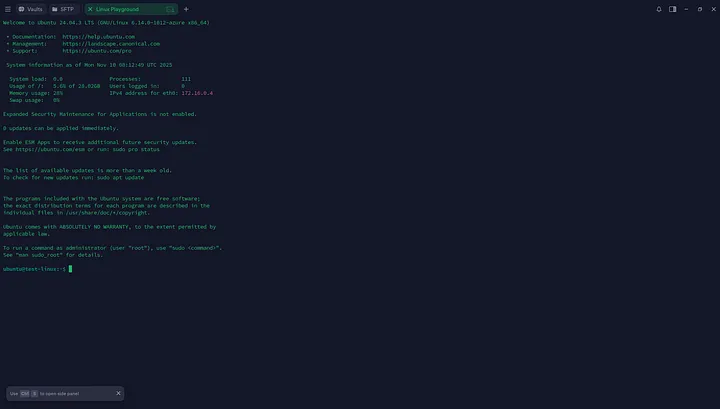
Task: Minimize the Termius window
Action: (x=686, y=8)
